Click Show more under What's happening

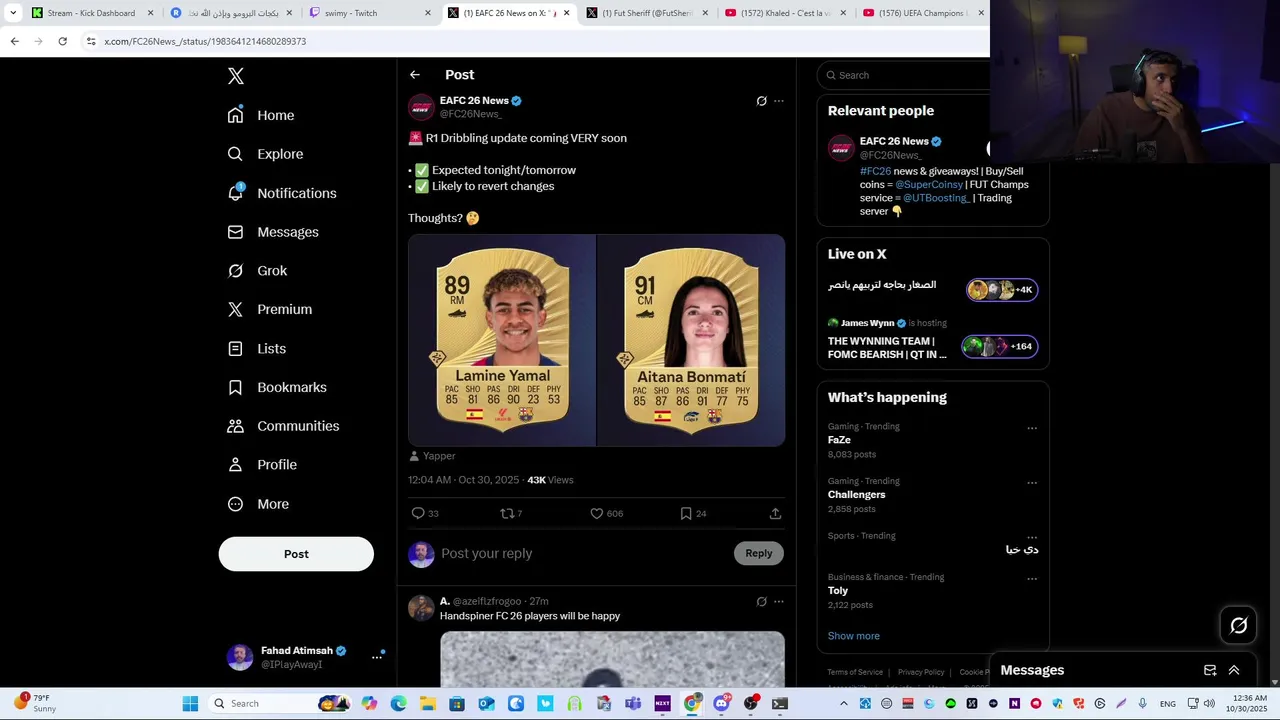pos(854,636)
